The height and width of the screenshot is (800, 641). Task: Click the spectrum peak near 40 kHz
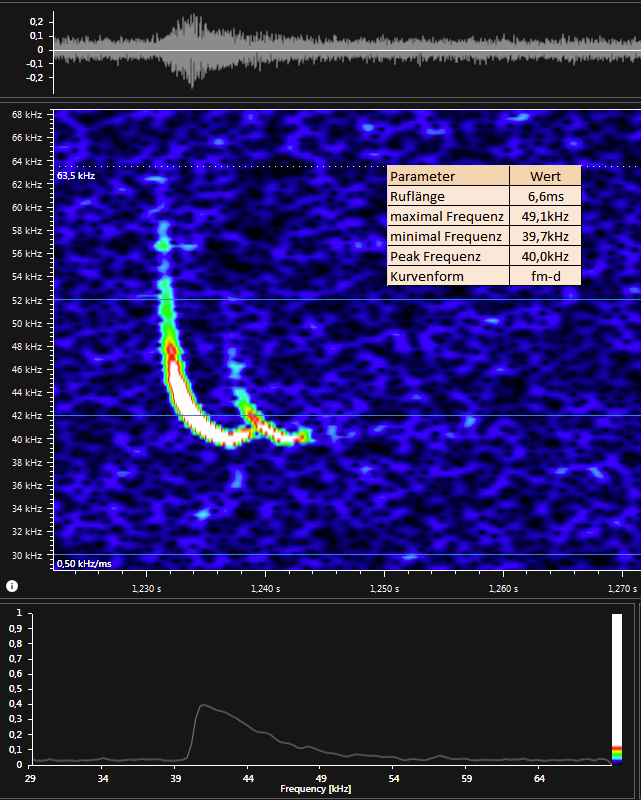click(203, 706)
